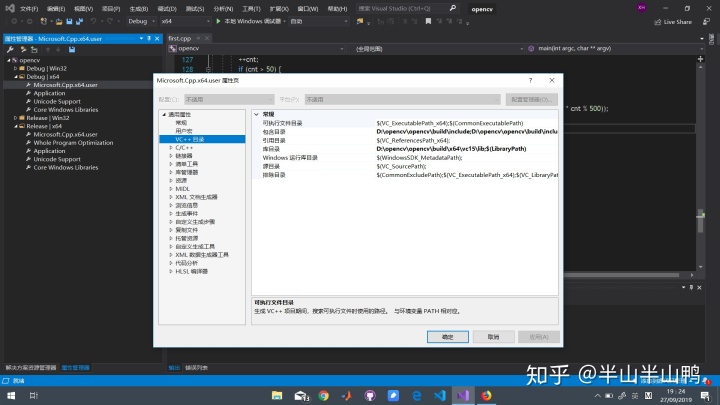The image size is (720, 405).
Task: Click the wrench icon in Property Manager toolbar
Action: coord(10,49)
